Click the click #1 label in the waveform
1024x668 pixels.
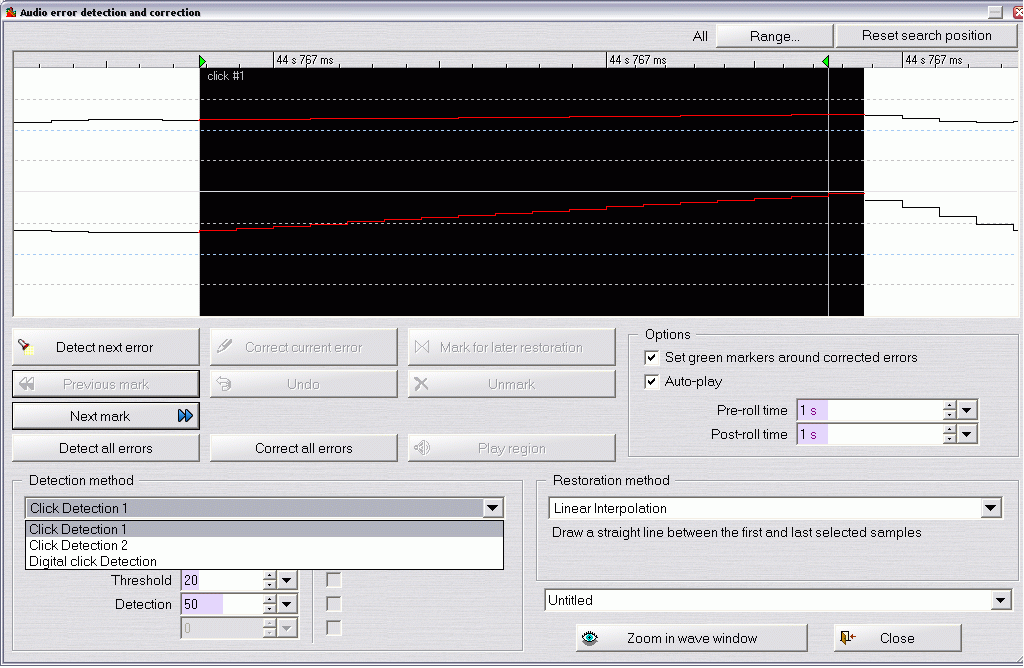pos(225,76)
